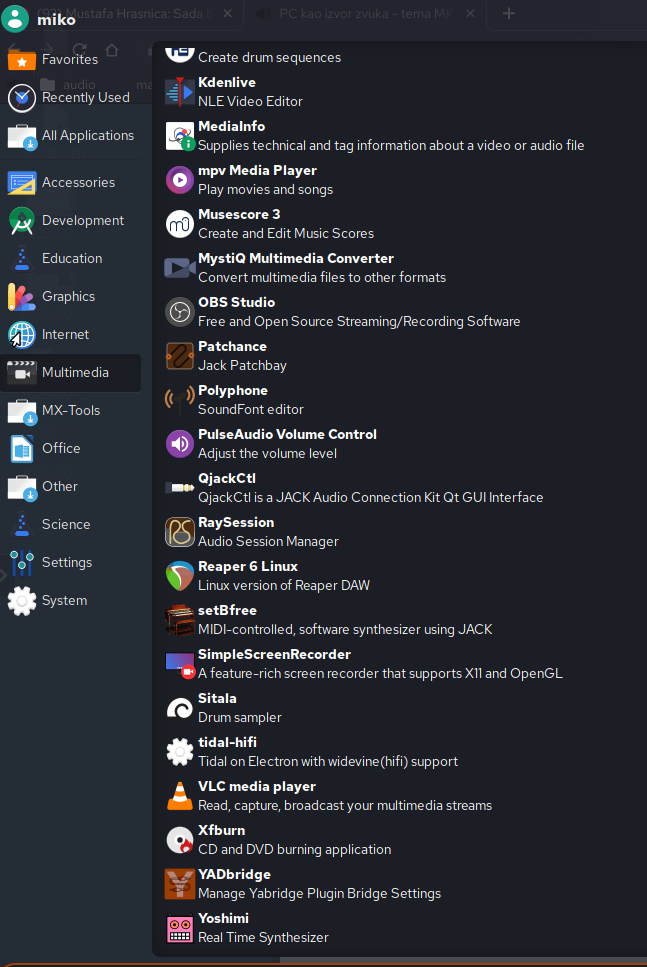Select the Office category
Screen dimensions: 647x967
(x=71, y=448)
